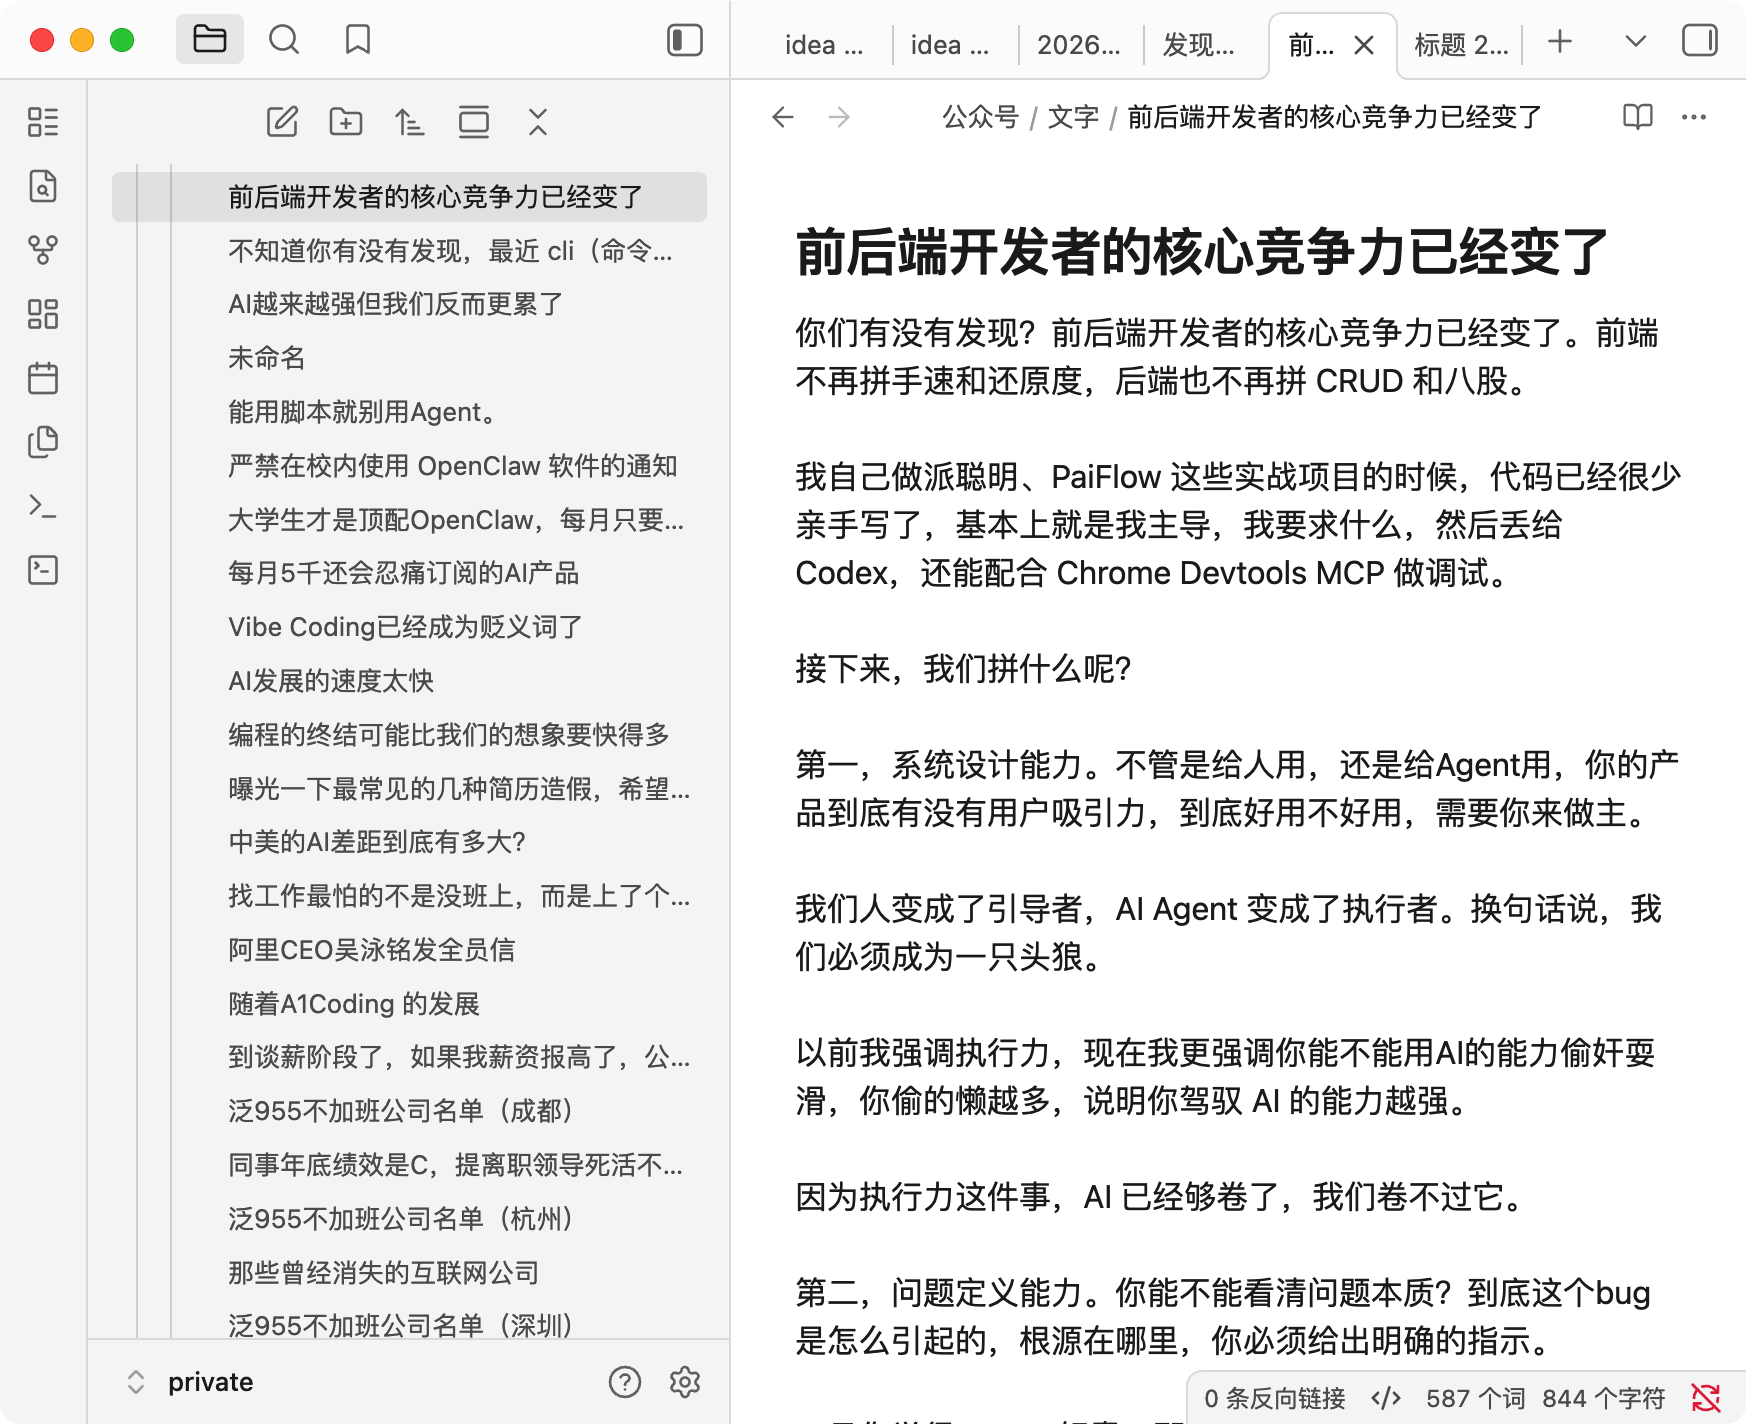Switch to reading view book icon

[x=1637, y=117]
